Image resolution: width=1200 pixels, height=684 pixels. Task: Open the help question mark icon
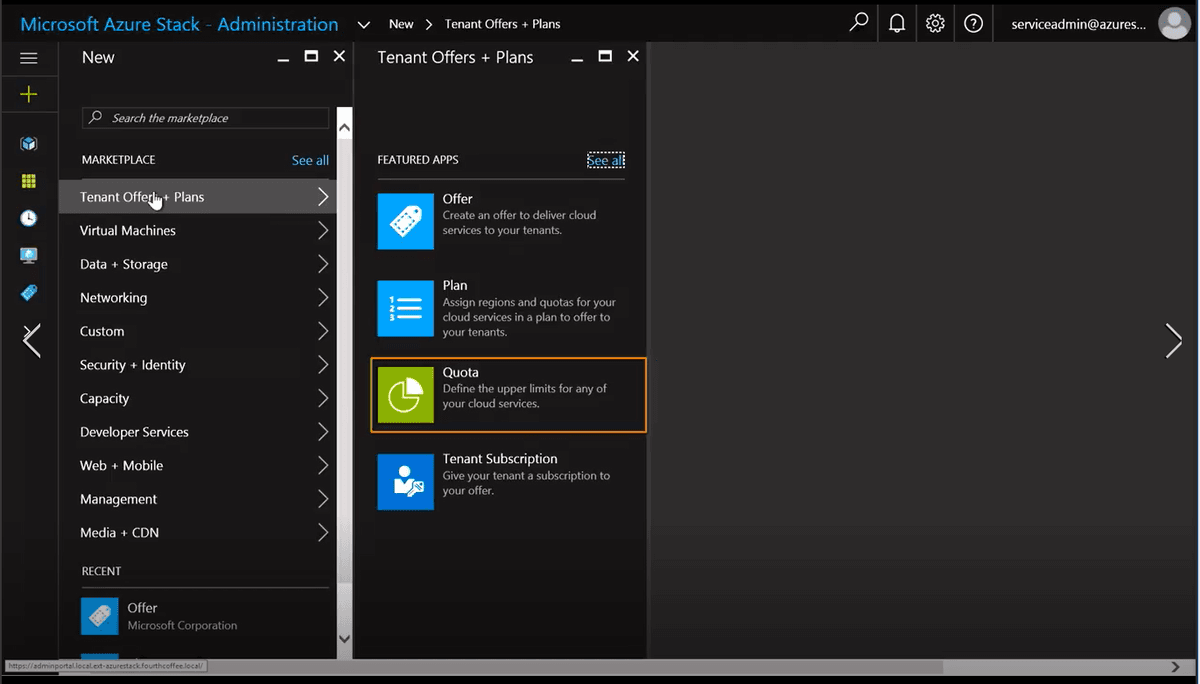coord(973,23)
